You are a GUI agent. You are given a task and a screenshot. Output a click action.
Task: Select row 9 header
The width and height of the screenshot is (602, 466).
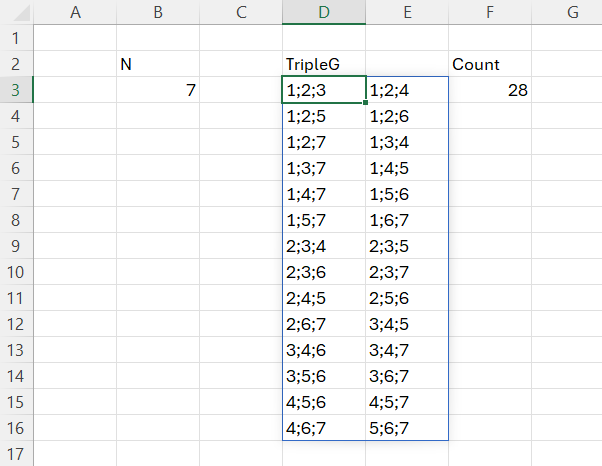(16, 246)
